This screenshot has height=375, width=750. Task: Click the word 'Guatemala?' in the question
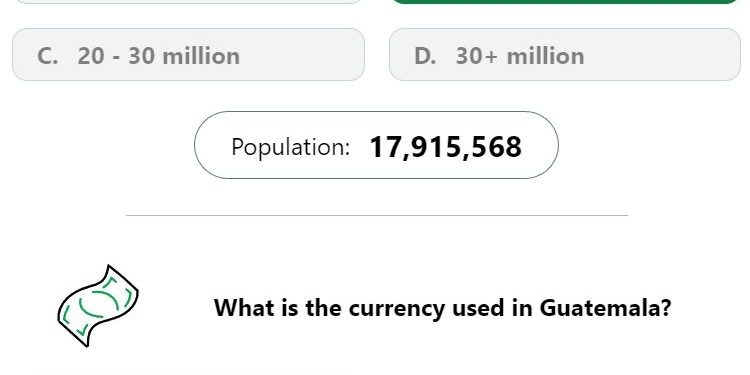click(x=606, y=308)
